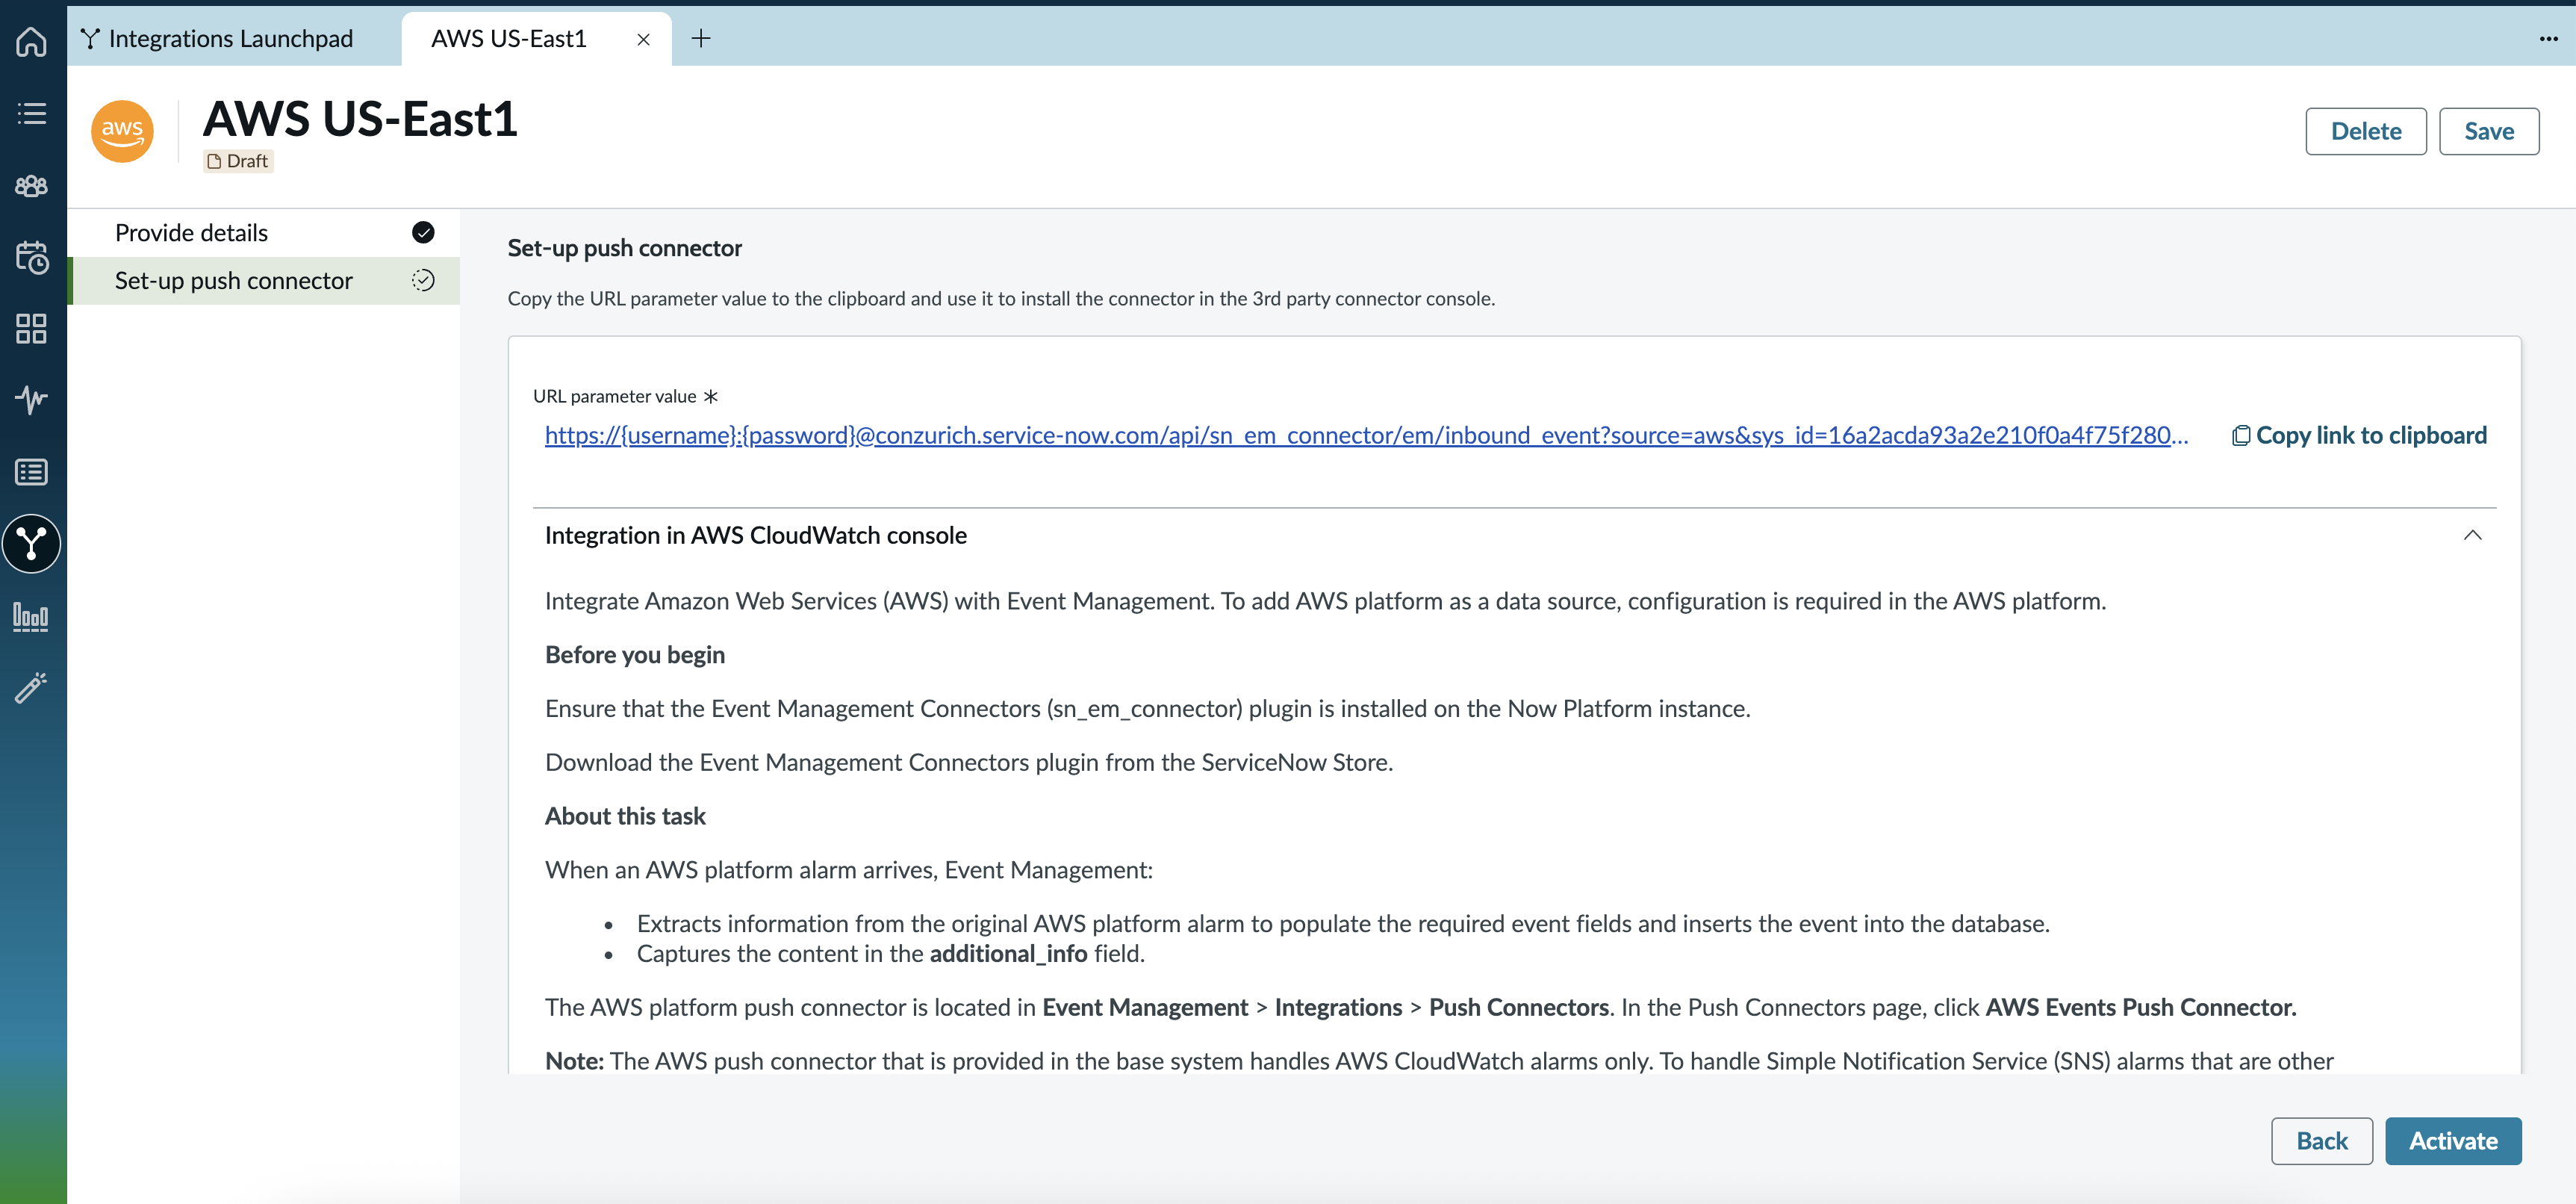The image size is (2576, 1204).
Task: Click the Delete button
Action: pos(2365,131)
